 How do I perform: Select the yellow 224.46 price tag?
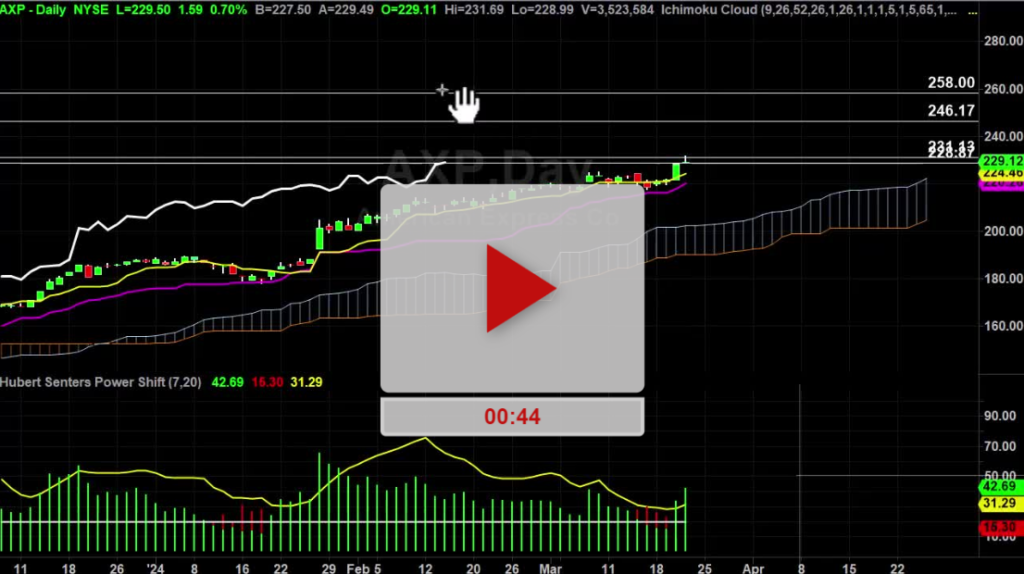pyautogui.click(x=1000, y=172)
